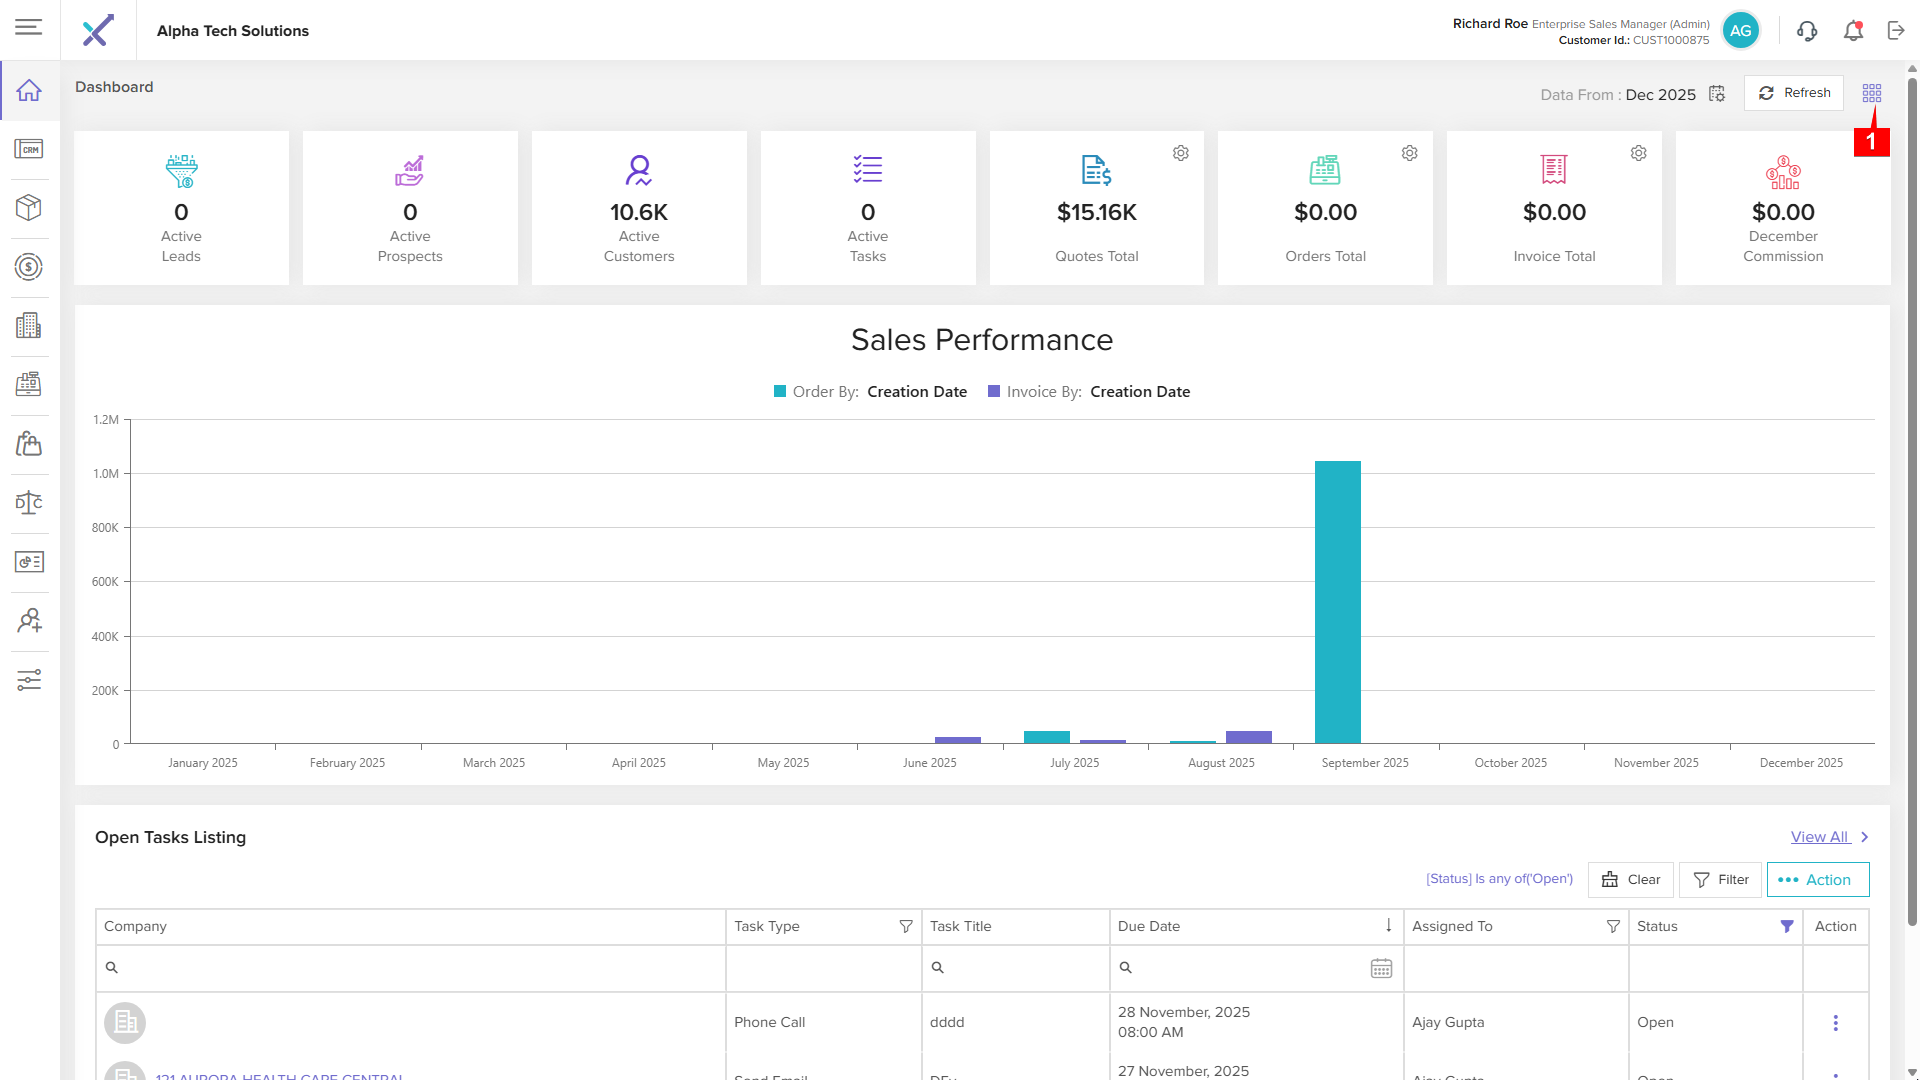Open the Task Type column filter
The height and width of the screenshot is (1080, 1920).
pyautogui.click(x=905, y=927)
